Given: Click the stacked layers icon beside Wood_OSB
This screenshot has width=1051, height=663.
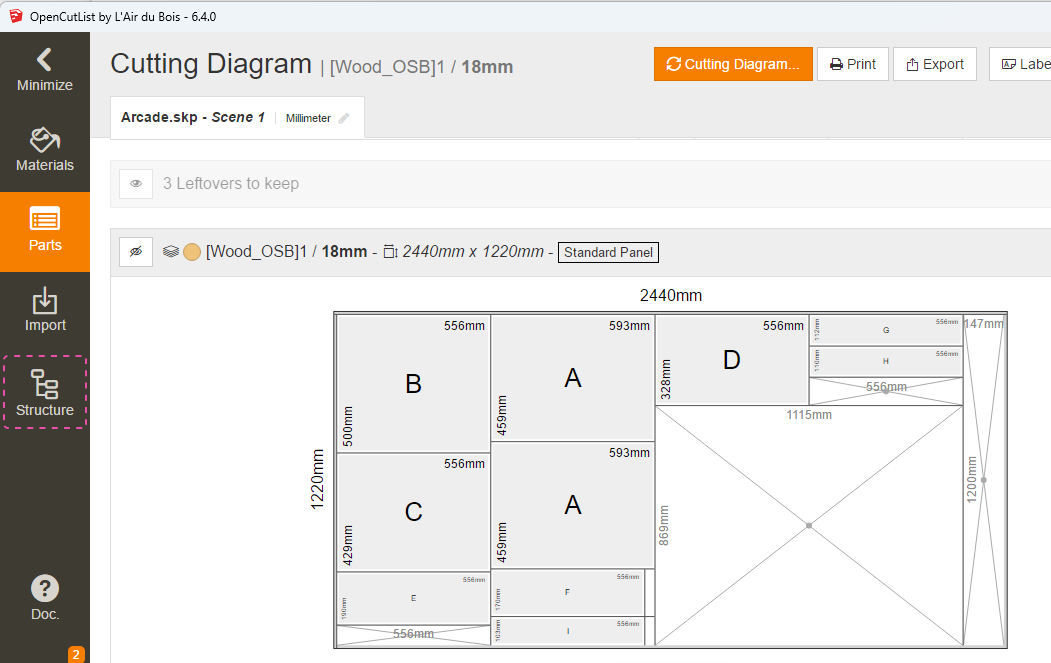Looking at the screenshot, I should click(171, 252).
